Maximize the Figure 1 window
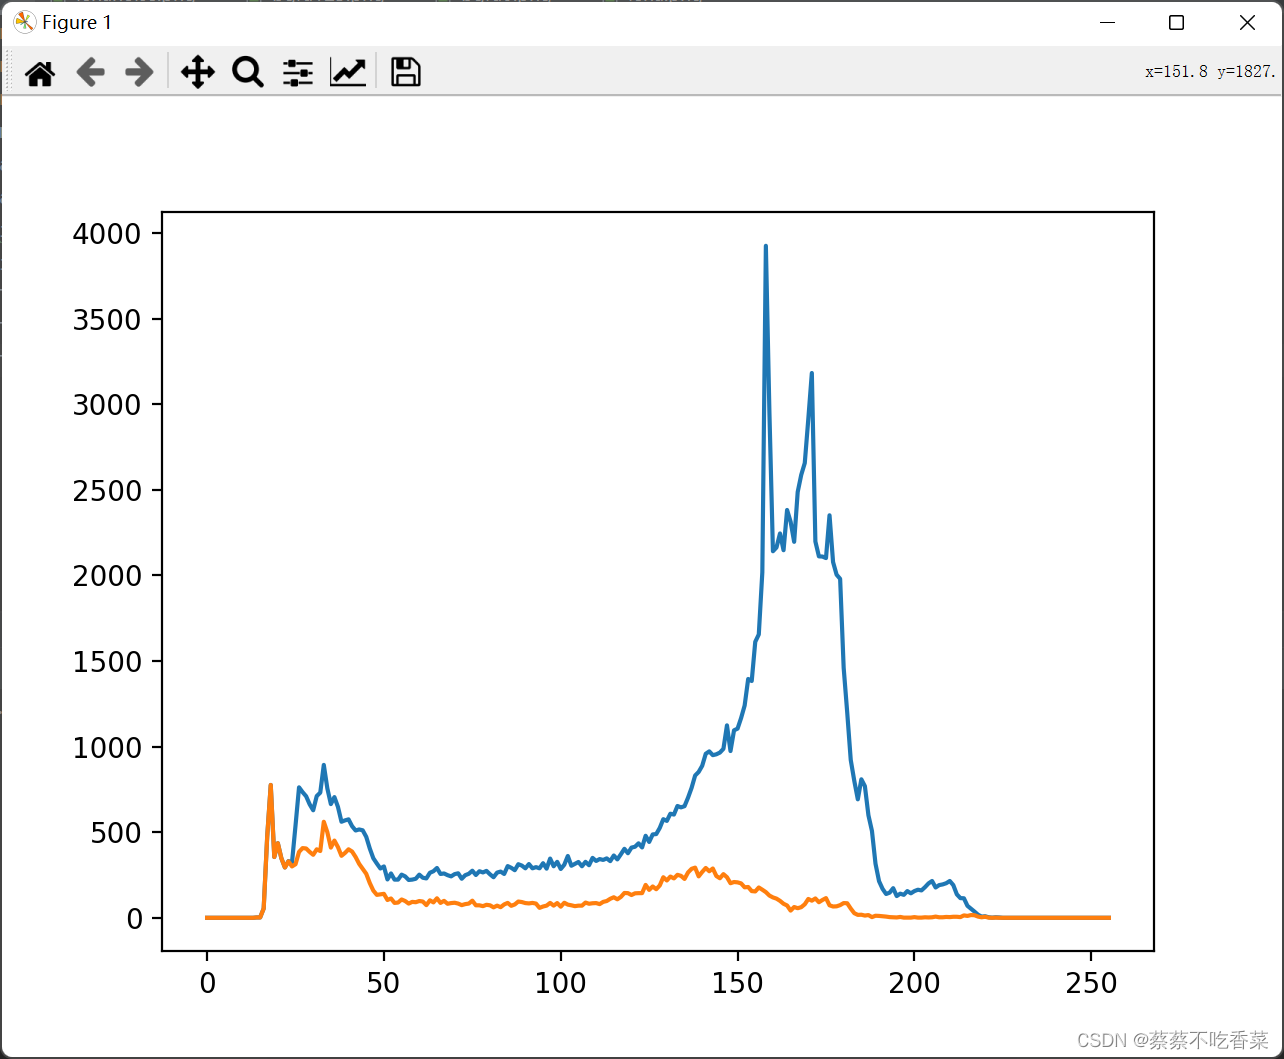Screen dimensions: 1284x1059 1176,22
